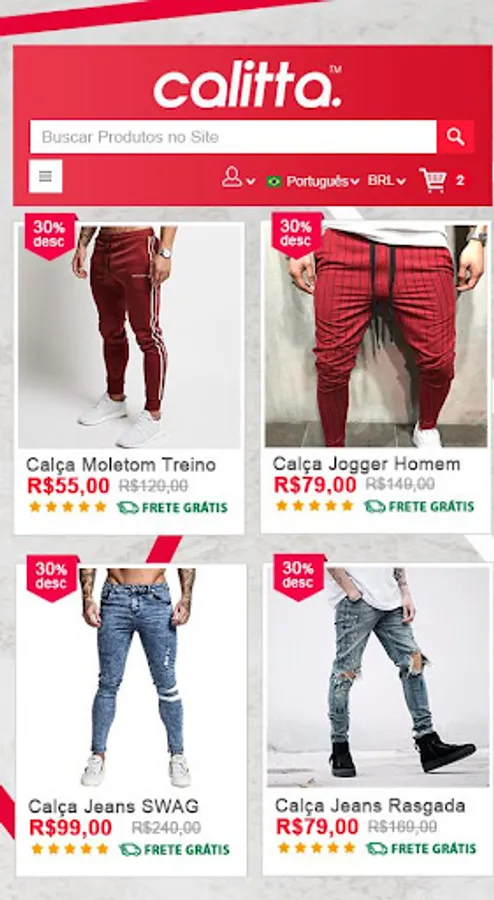Select the ripped jeans product photo

tap(378, 677)
